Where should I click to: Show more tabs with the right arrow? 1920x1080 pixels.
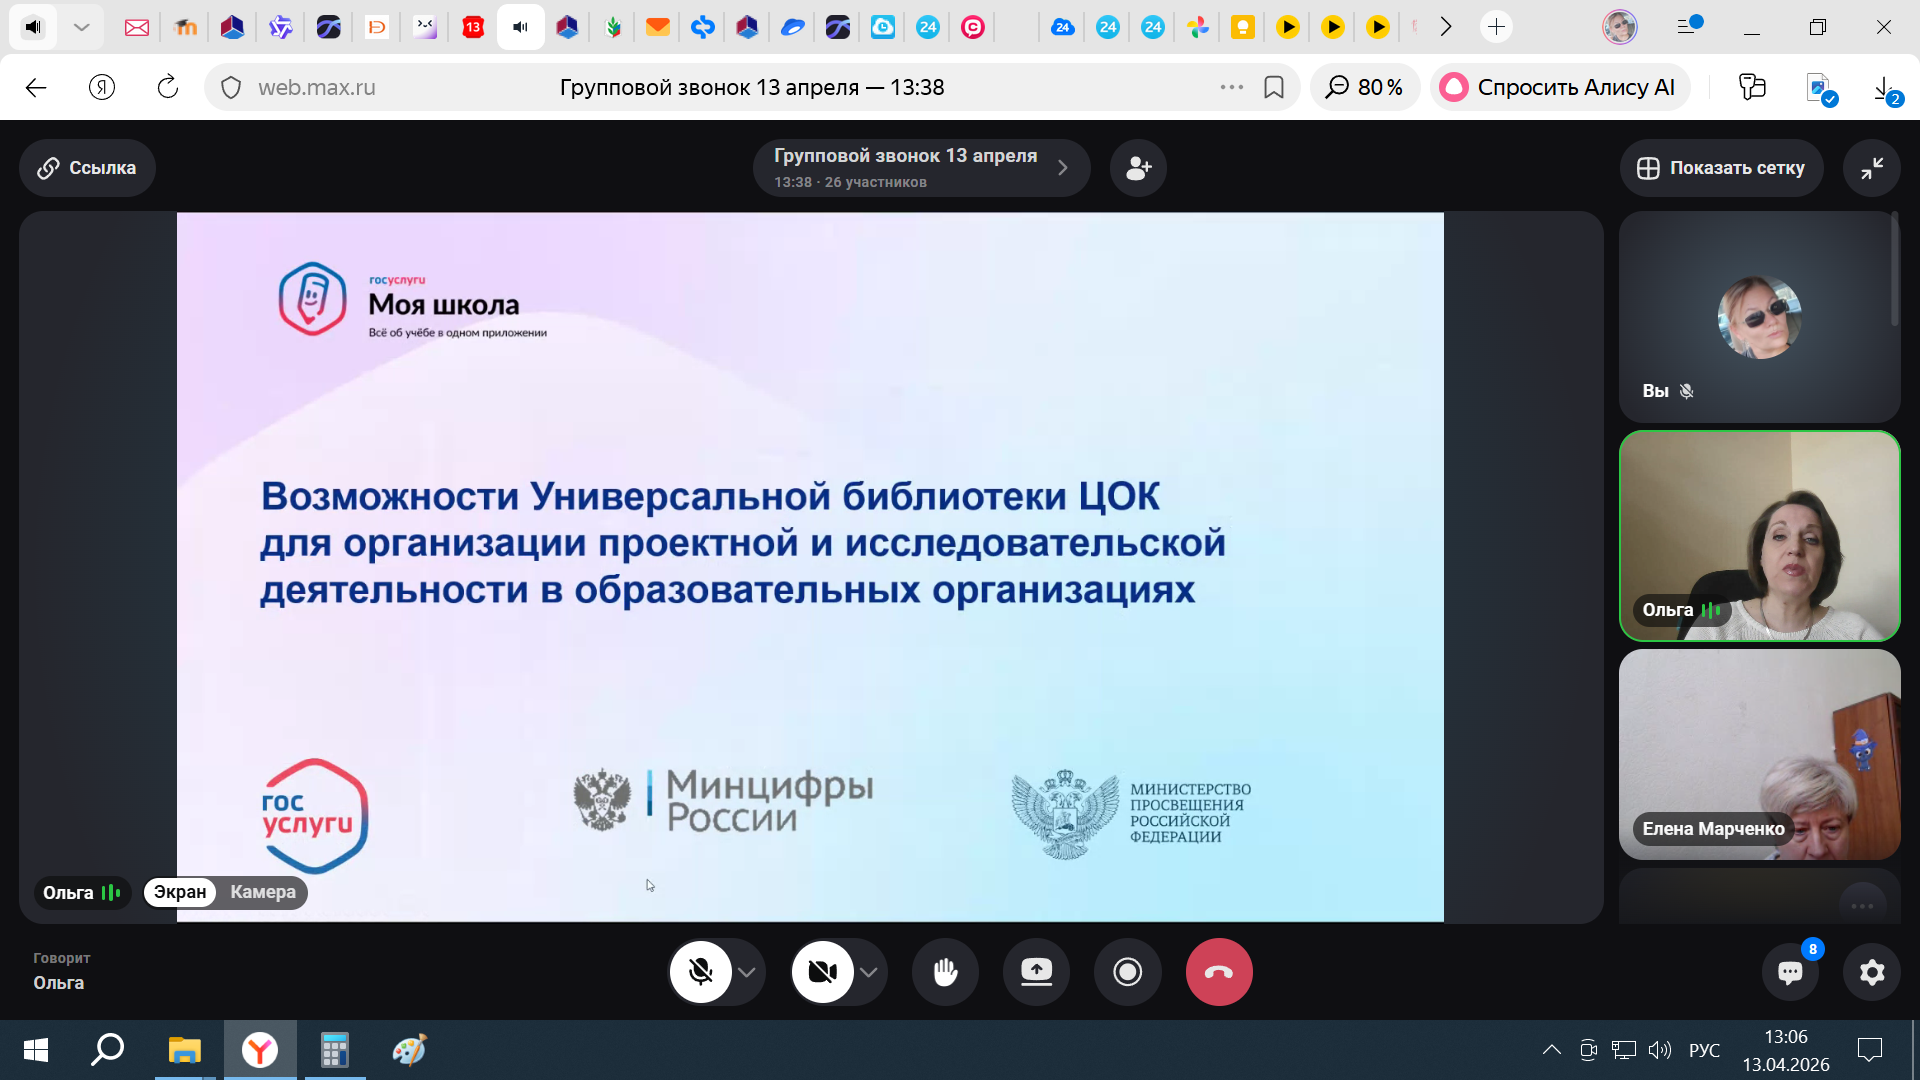tap(1446, 27)
